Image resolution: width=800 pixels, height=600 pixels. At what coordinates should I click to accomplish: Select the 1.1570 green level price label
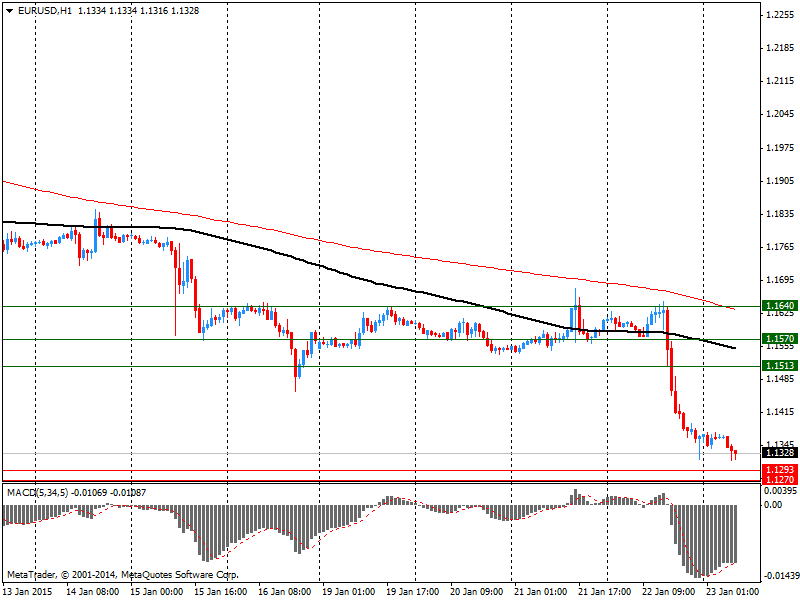(x=779, y=339)
